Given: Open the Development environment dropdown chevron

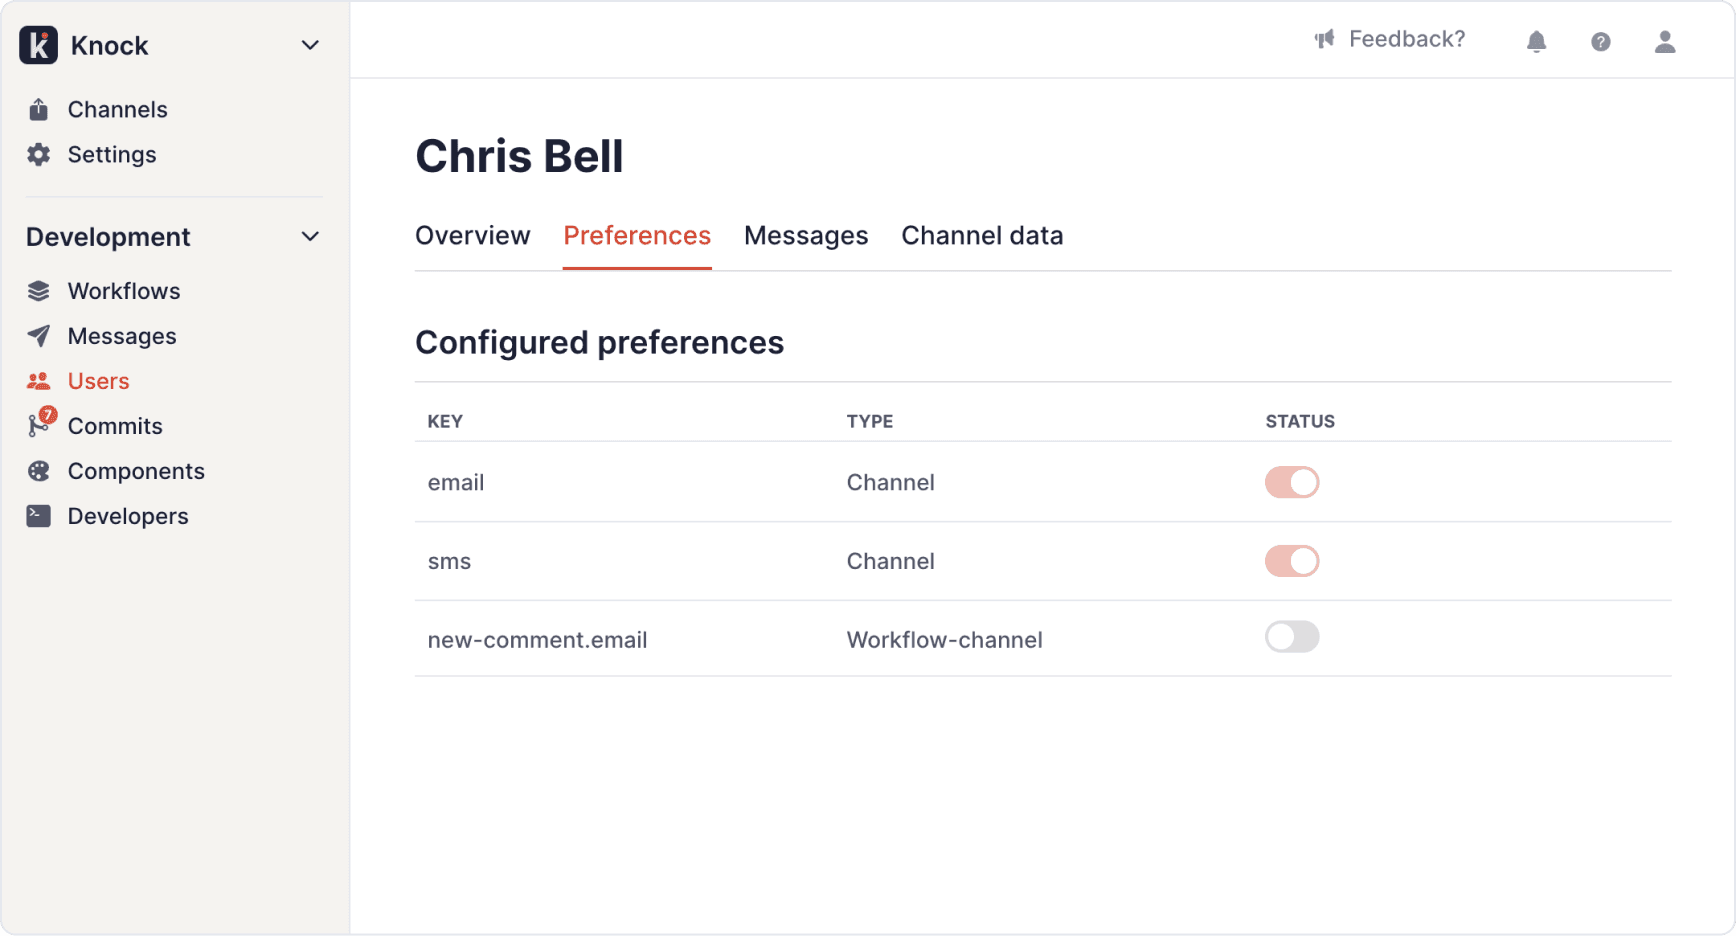Looking at the screenshot, I should pyautogui.click(x=310, y=236).
